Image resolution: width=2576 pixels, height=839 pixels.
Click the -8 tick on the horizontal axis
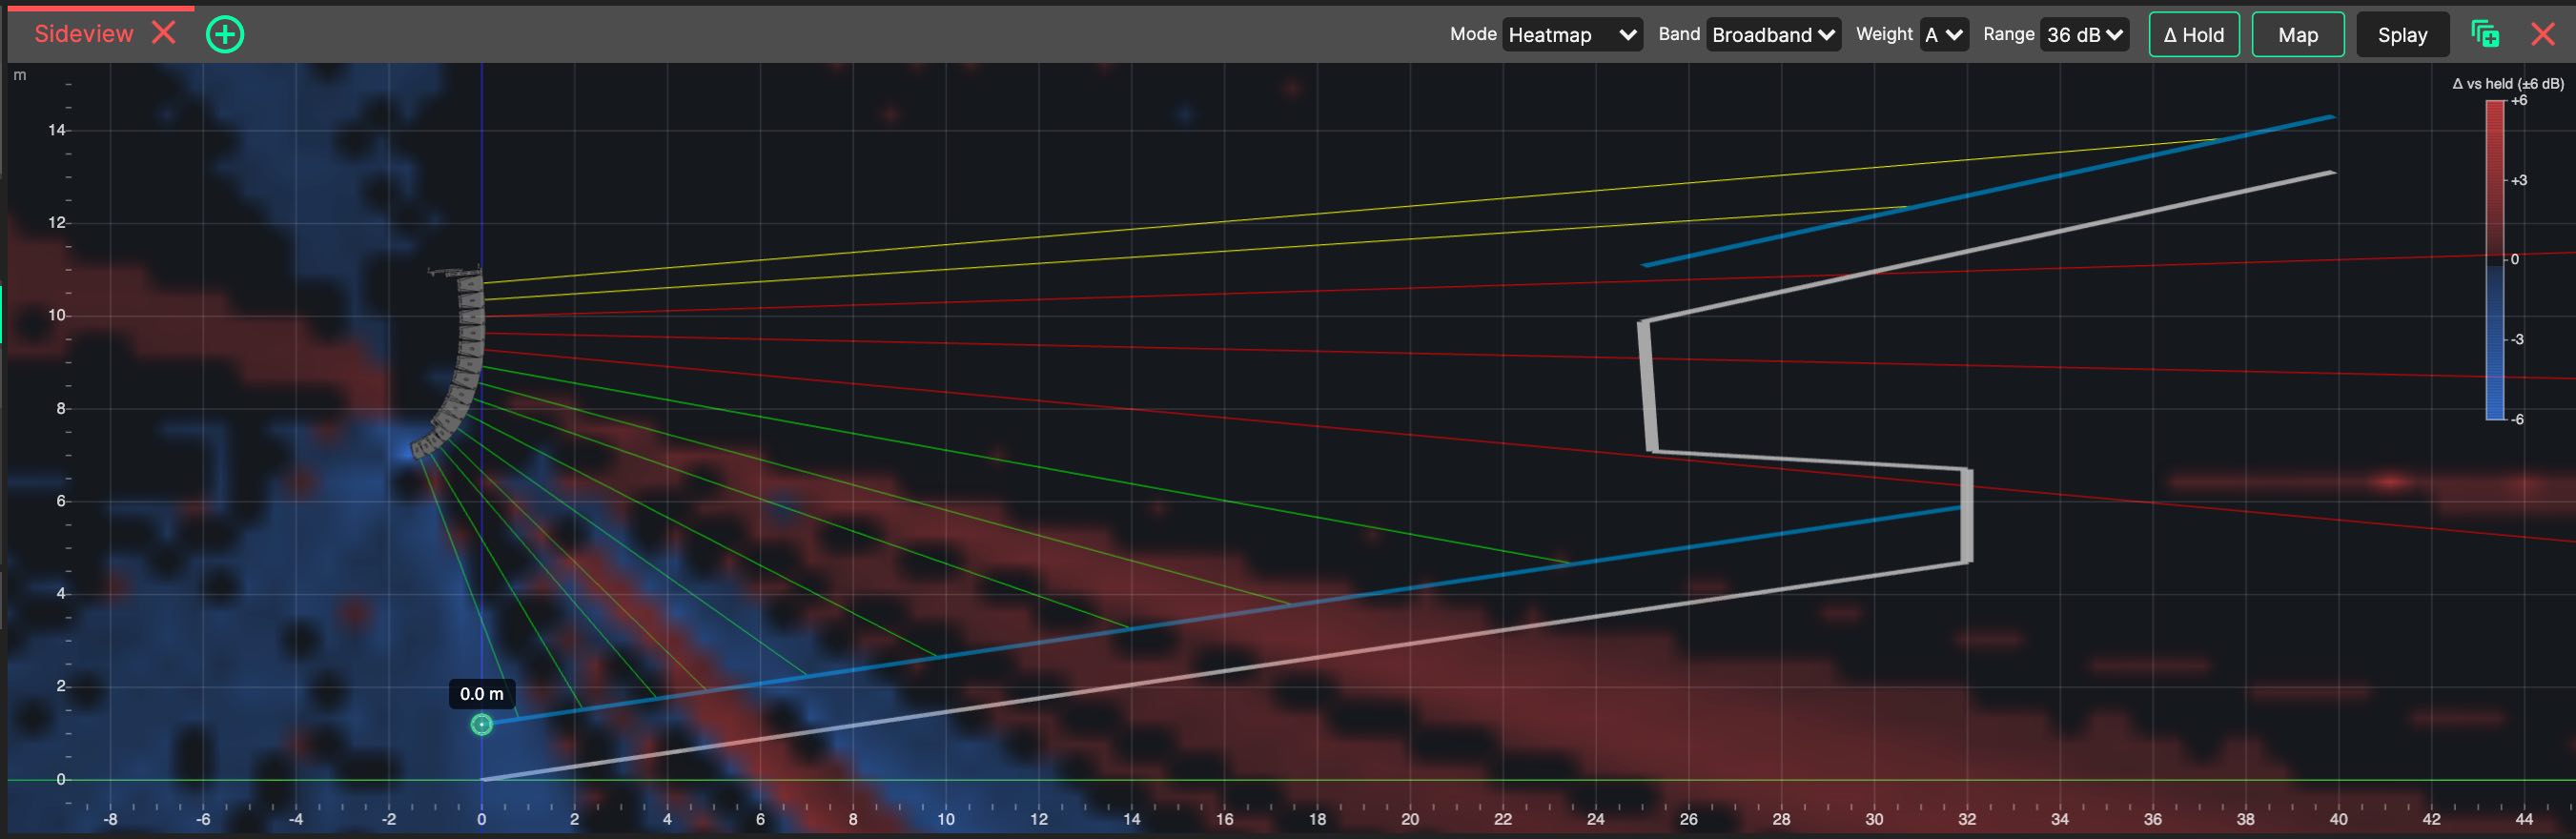pos(110,819)
